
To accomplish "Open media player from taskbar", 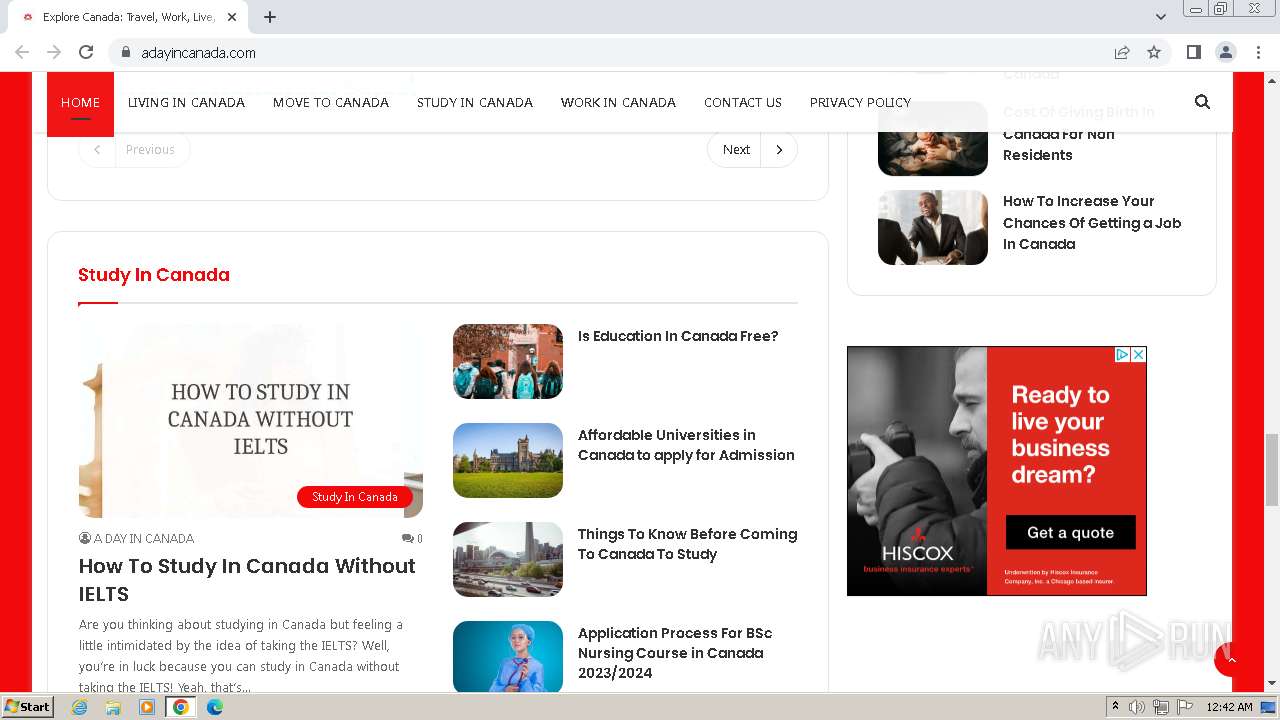I will [147, 707].
